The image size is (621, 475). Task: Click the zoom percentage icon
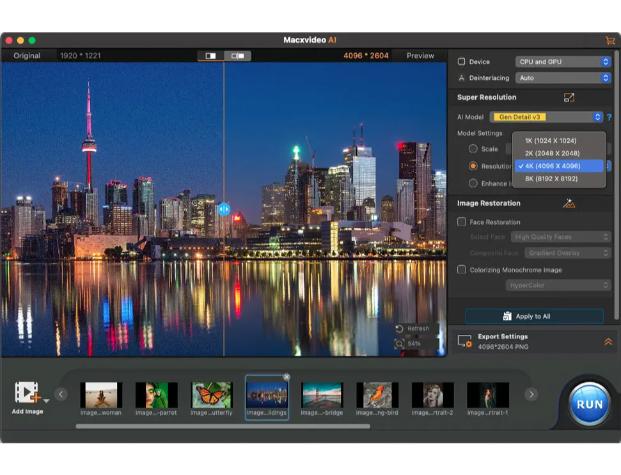coord(399,343)
